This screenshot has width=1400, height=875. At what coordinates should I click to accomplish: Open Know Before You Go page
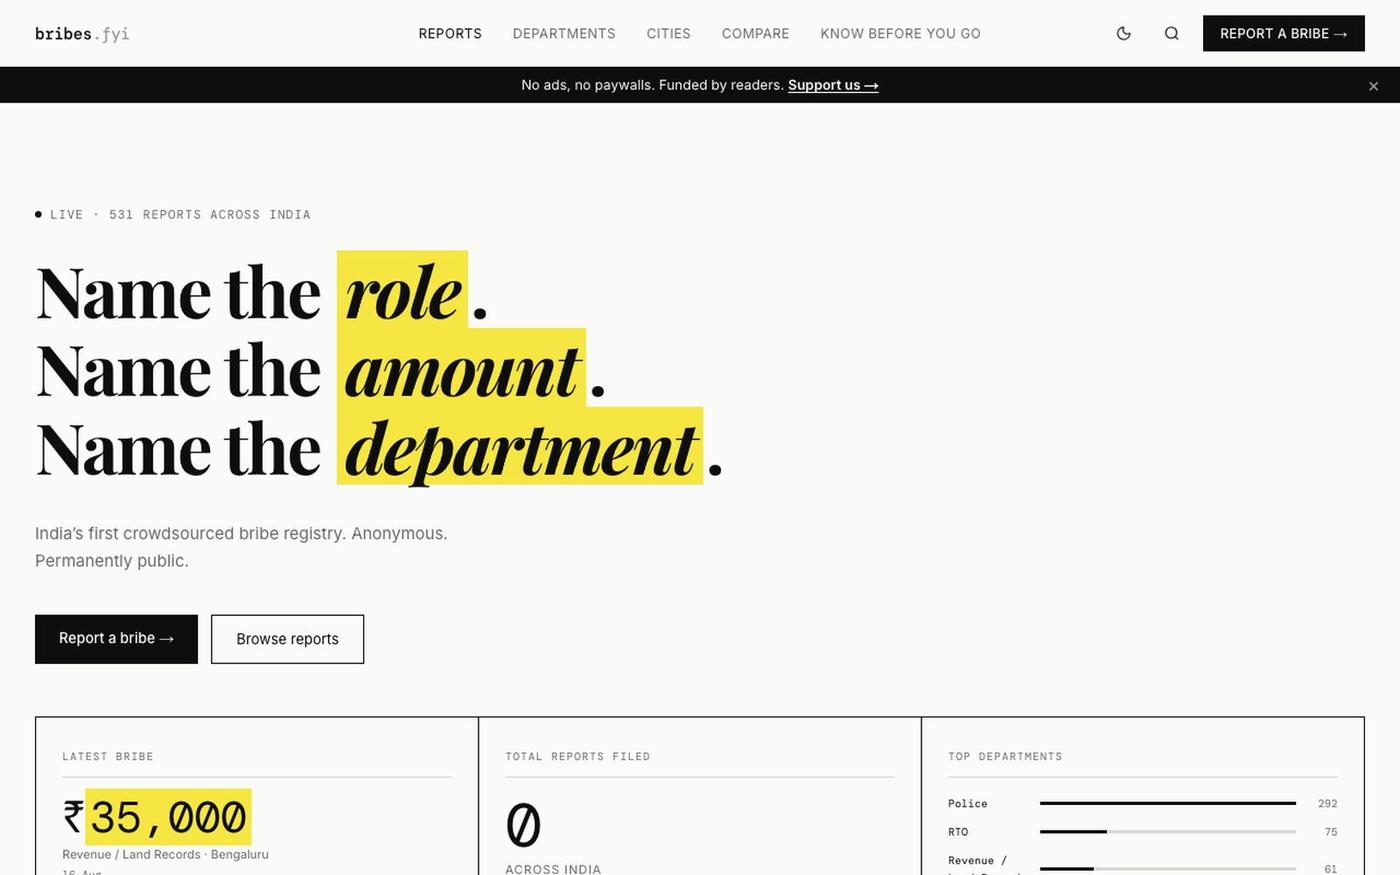[x=900, y=33]
